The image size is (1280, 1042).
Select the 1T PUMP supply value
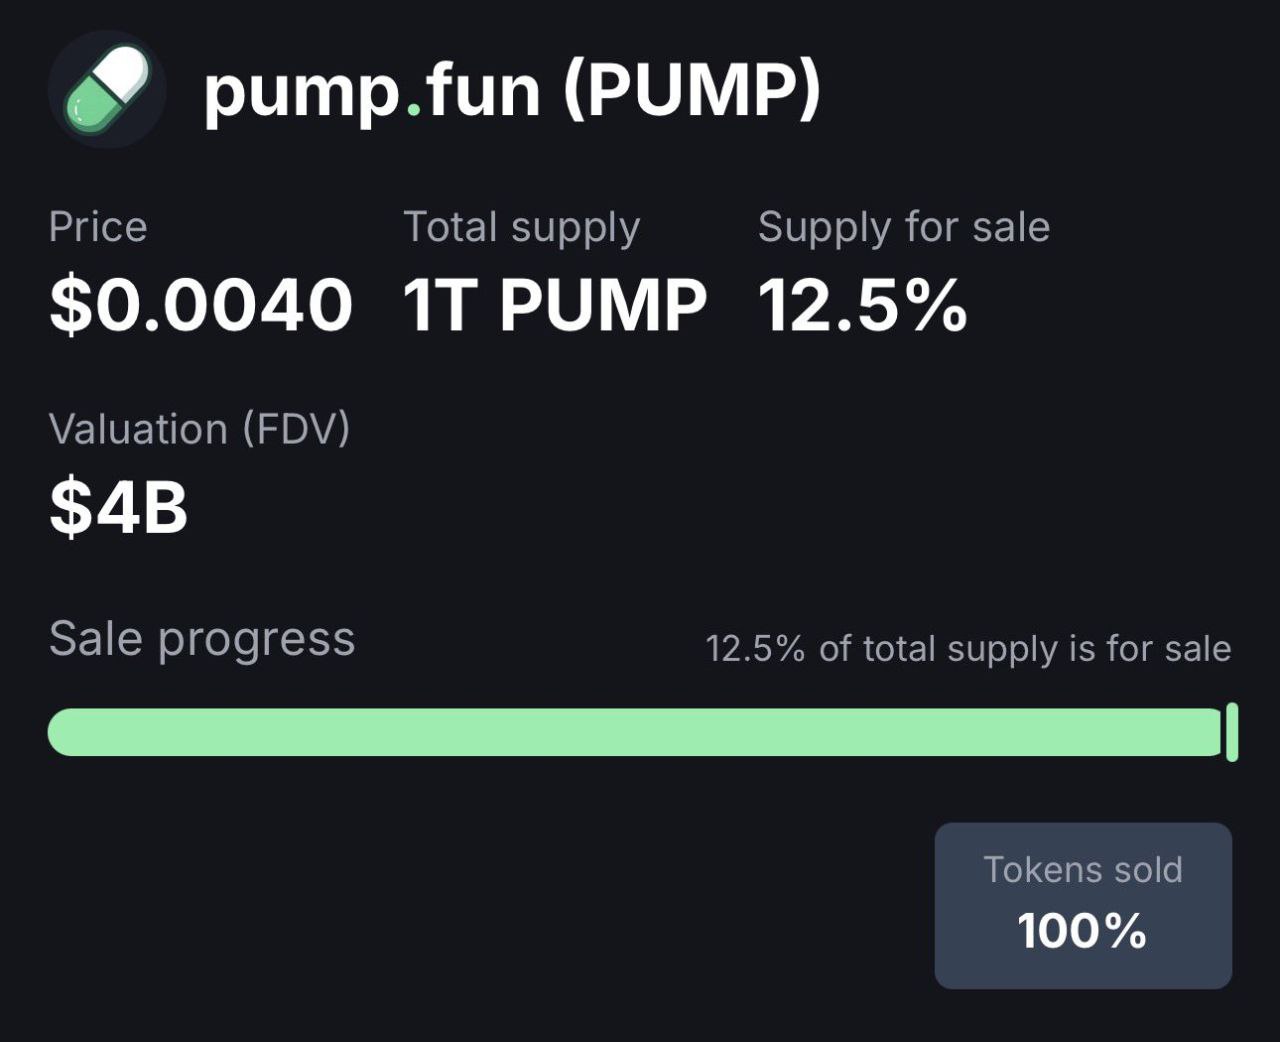click(x=555, y=305)
